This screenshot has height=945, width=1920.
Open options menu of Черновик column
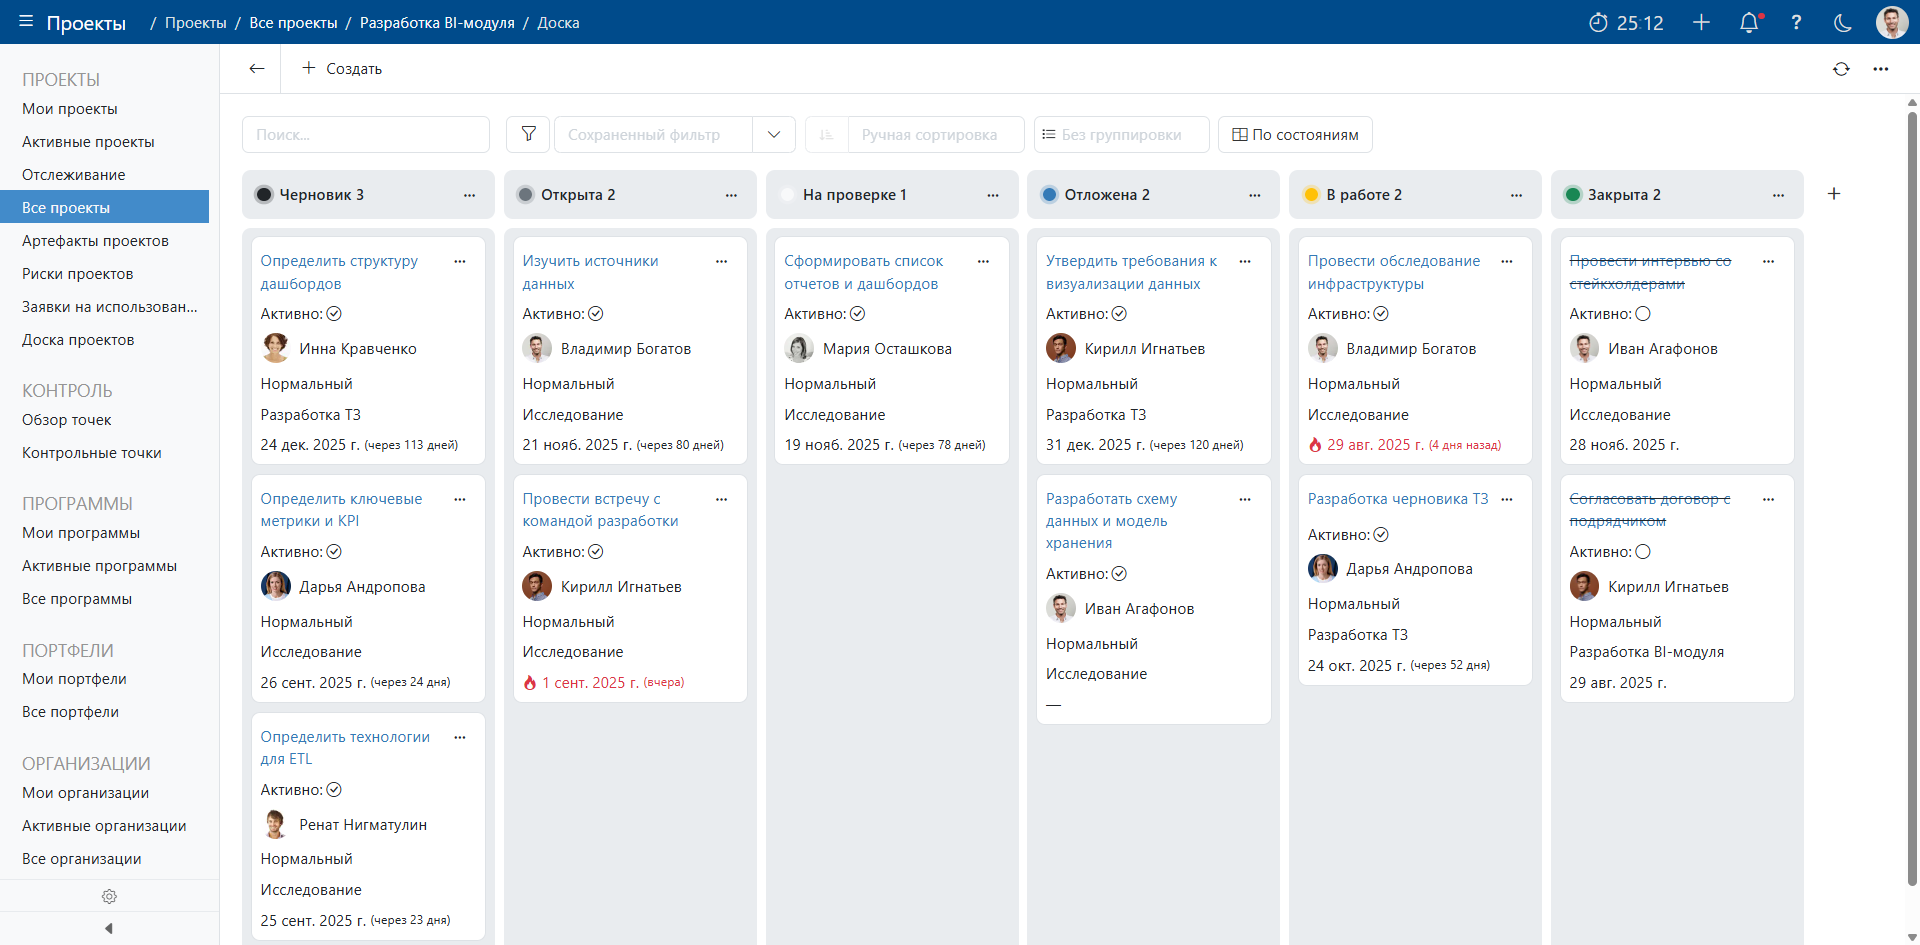(x=469, y=195)
